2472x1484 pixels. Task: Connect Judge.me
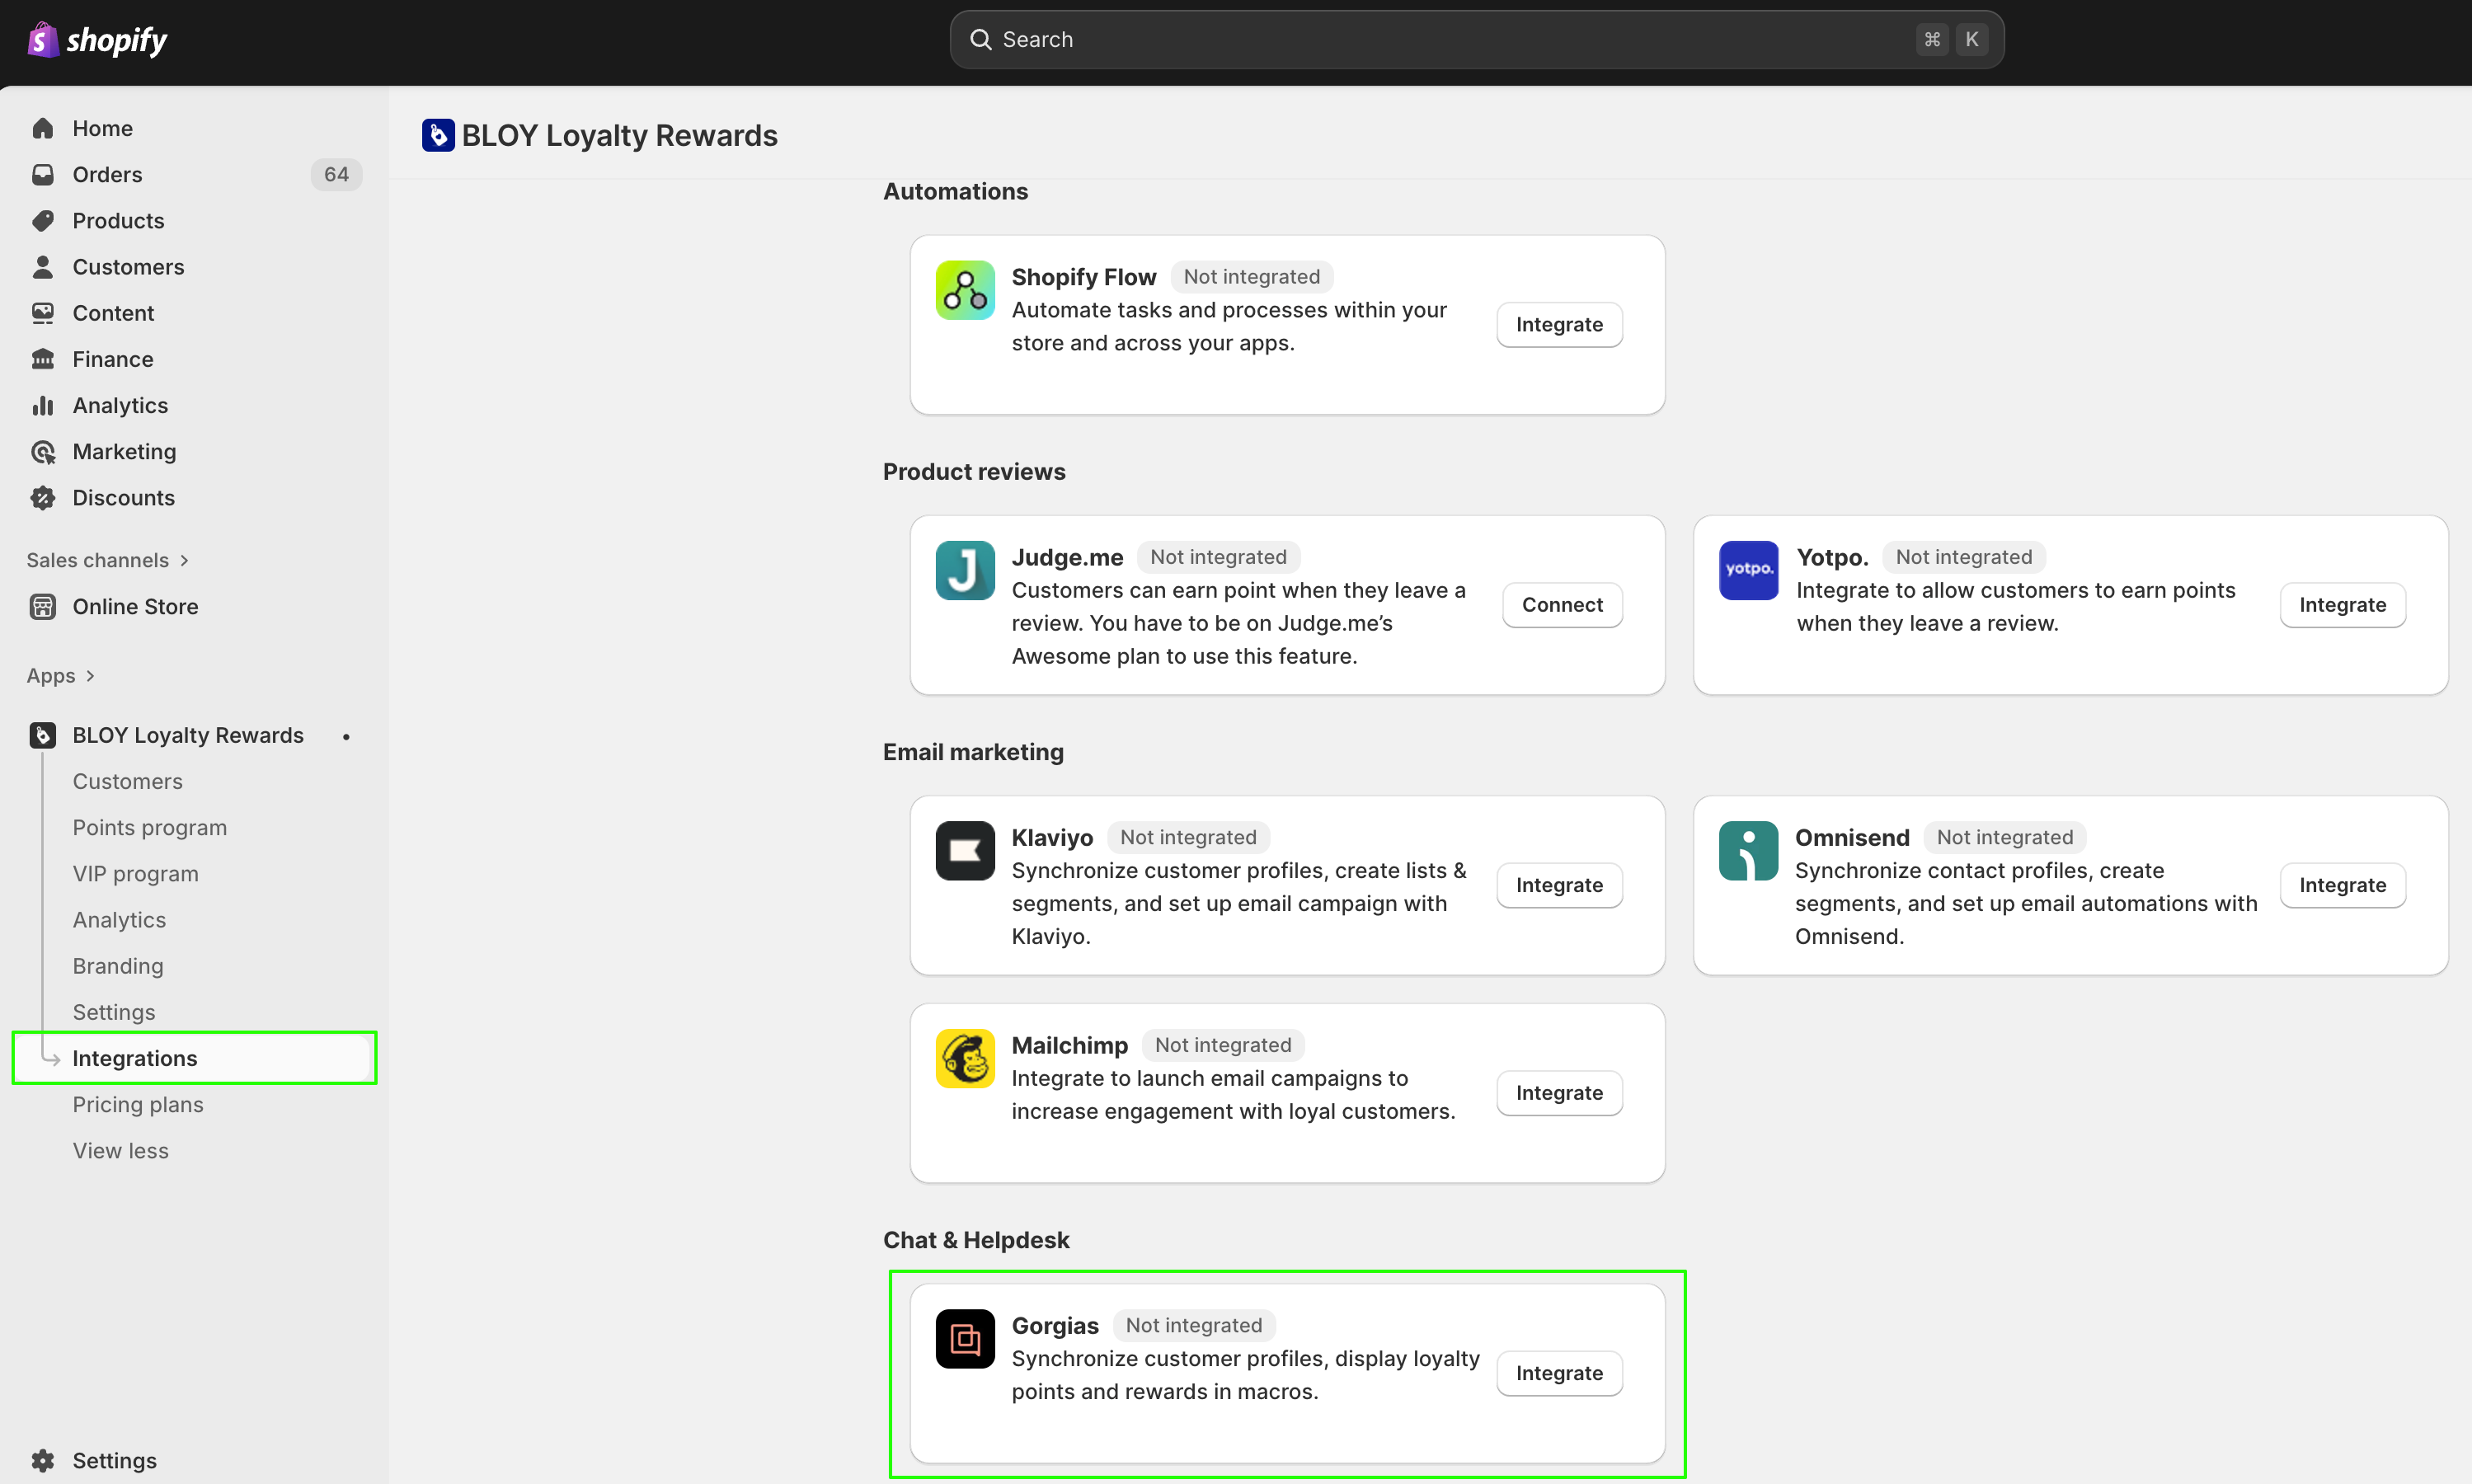click(x=1563, y=605)
